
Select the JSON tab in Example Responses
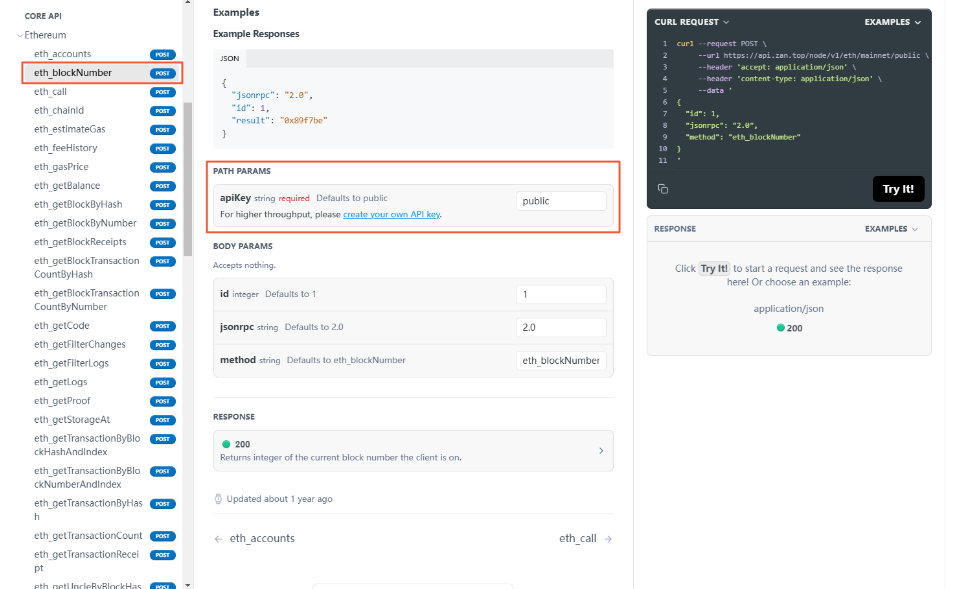(229, 59)
